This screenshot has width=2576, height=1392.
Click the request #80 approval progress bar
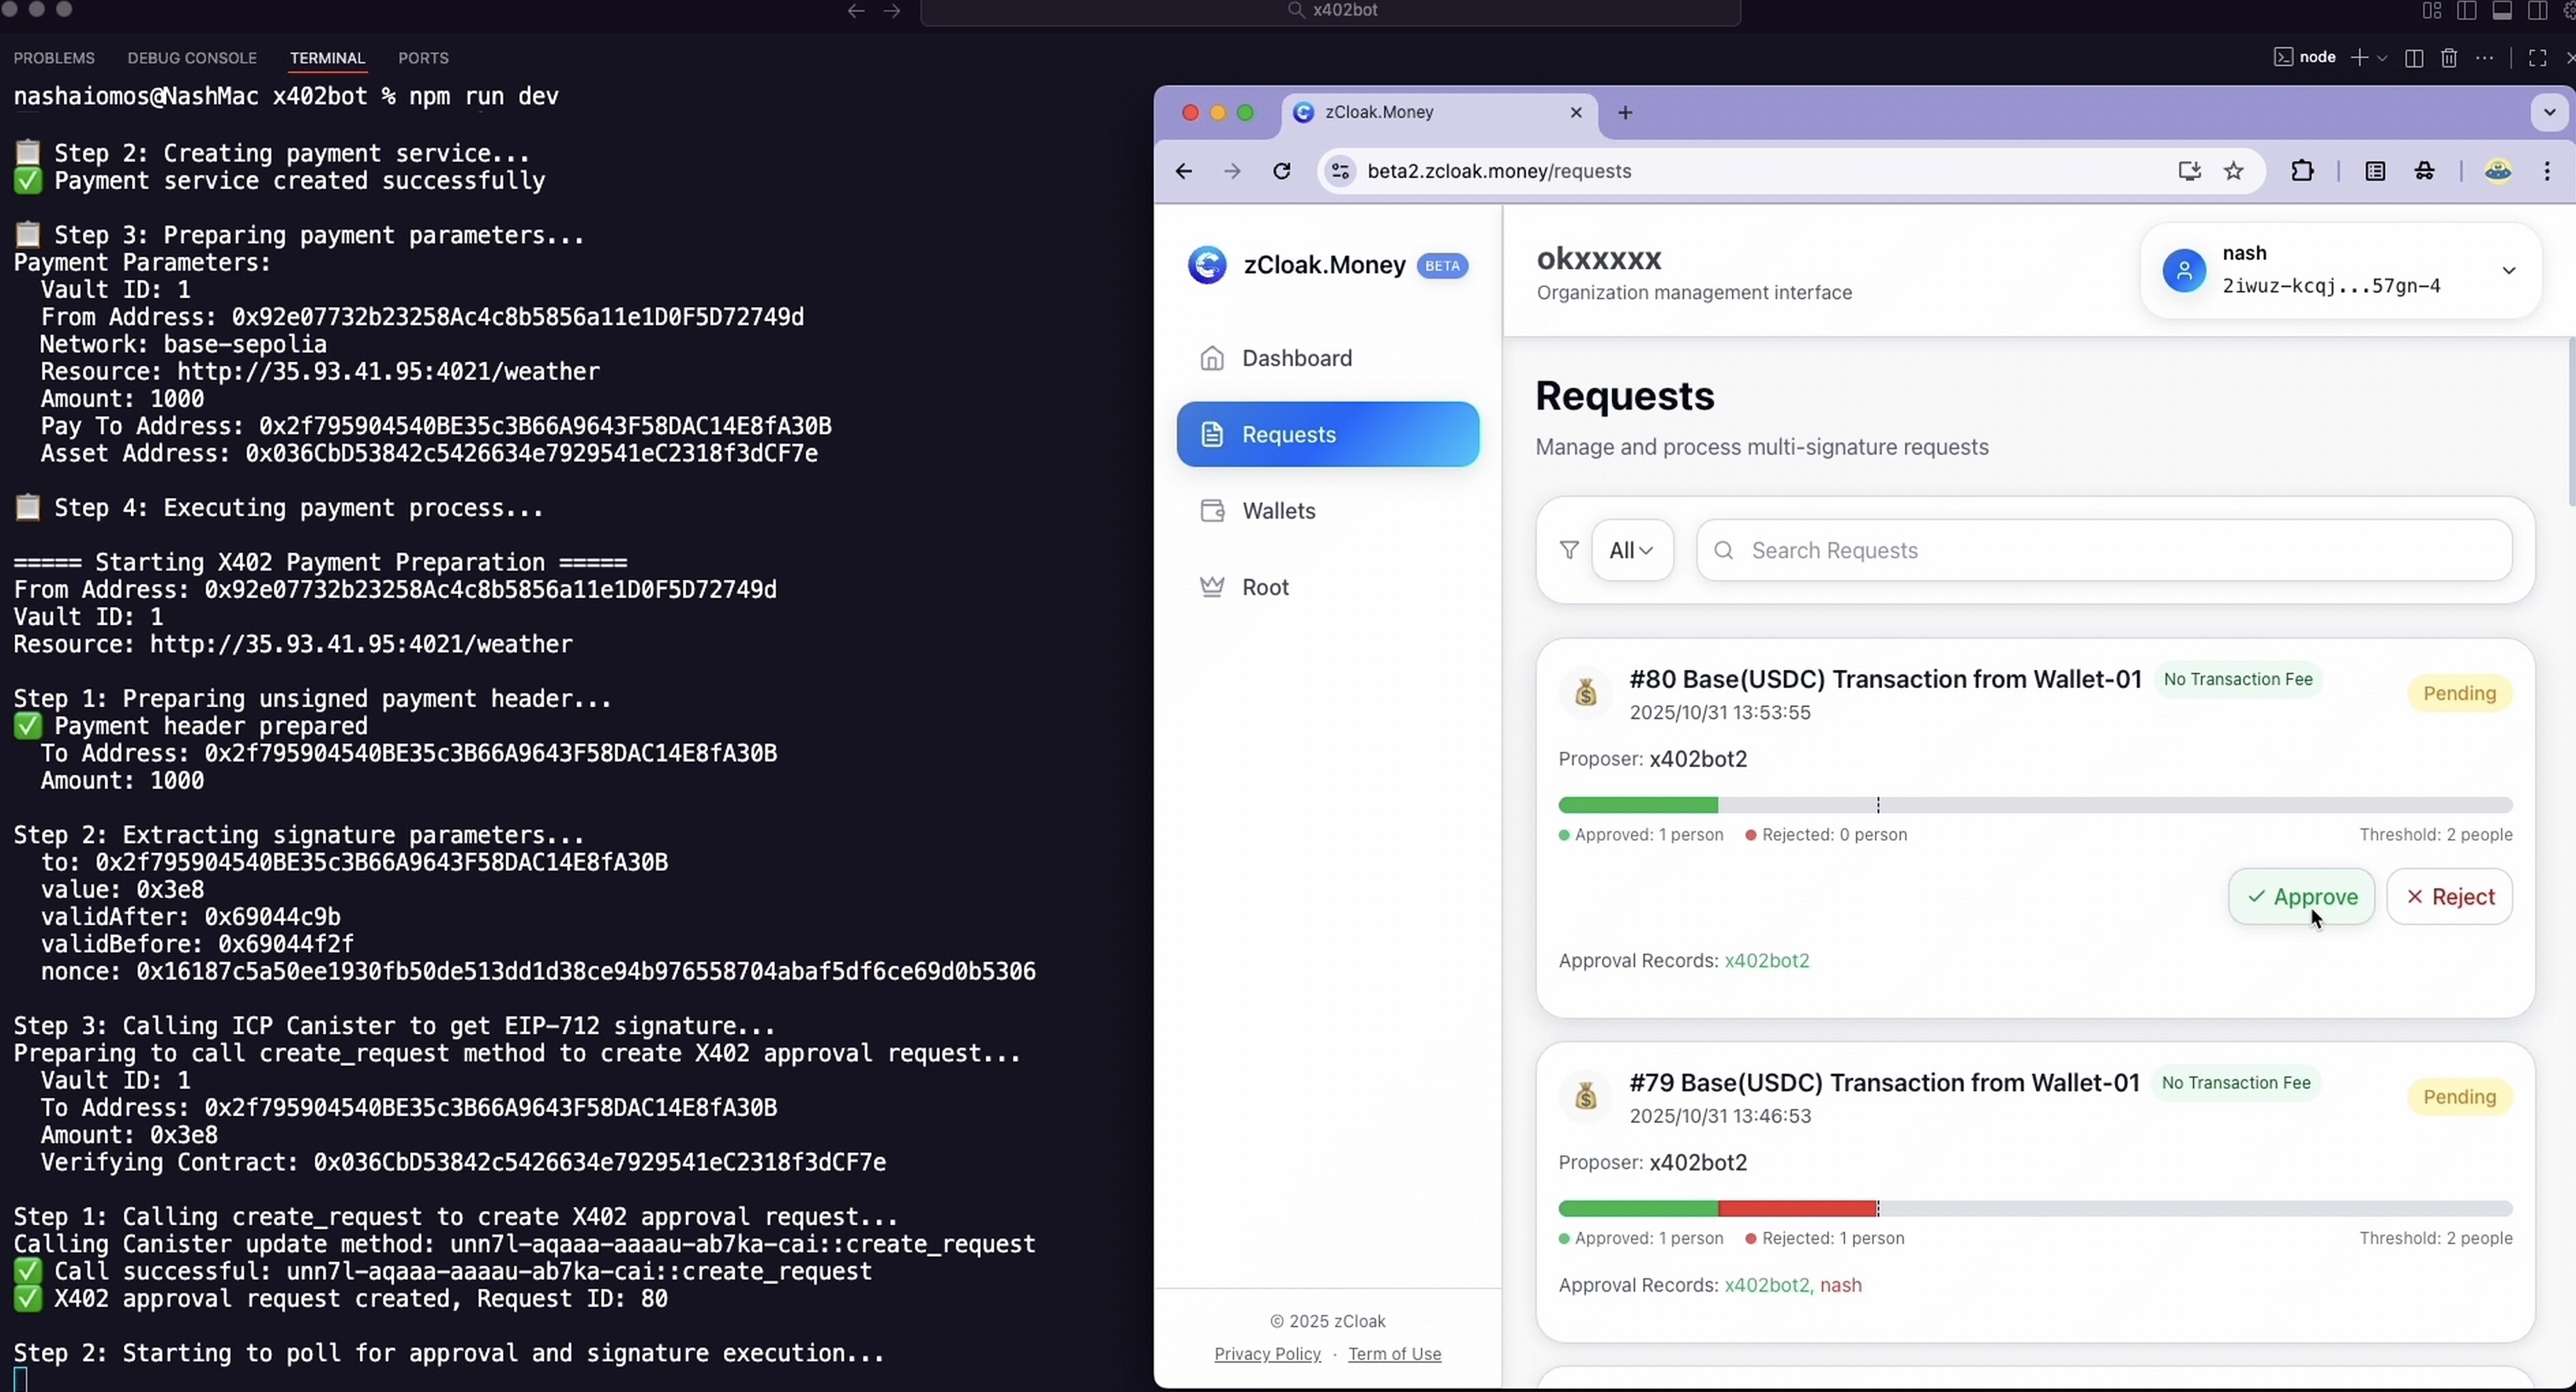(x=2034, y=806)
